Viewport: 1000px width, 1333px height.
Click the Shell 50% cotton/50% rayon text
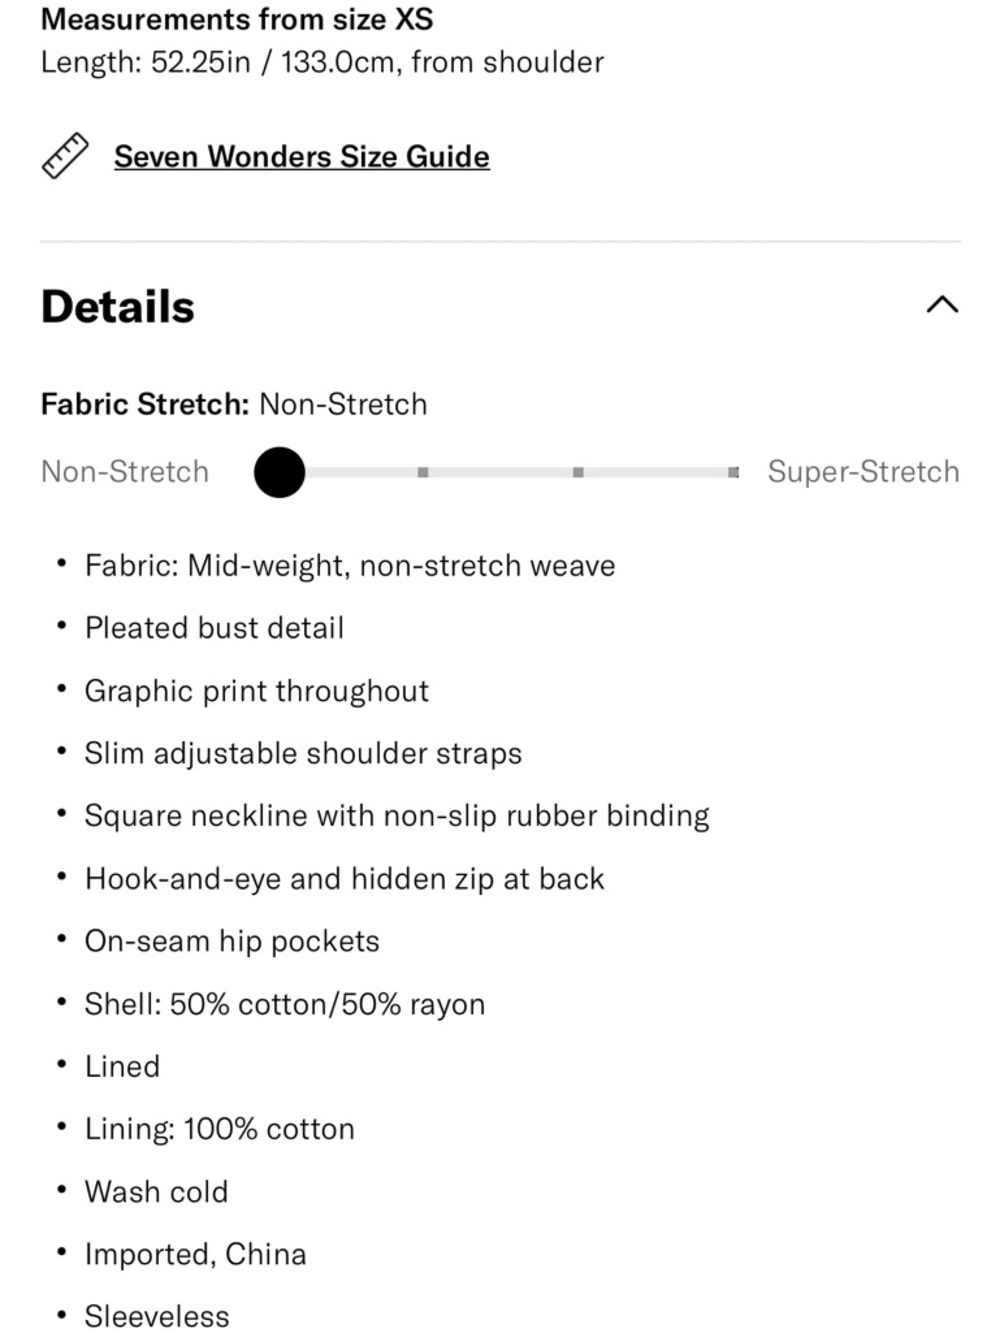285,1004
